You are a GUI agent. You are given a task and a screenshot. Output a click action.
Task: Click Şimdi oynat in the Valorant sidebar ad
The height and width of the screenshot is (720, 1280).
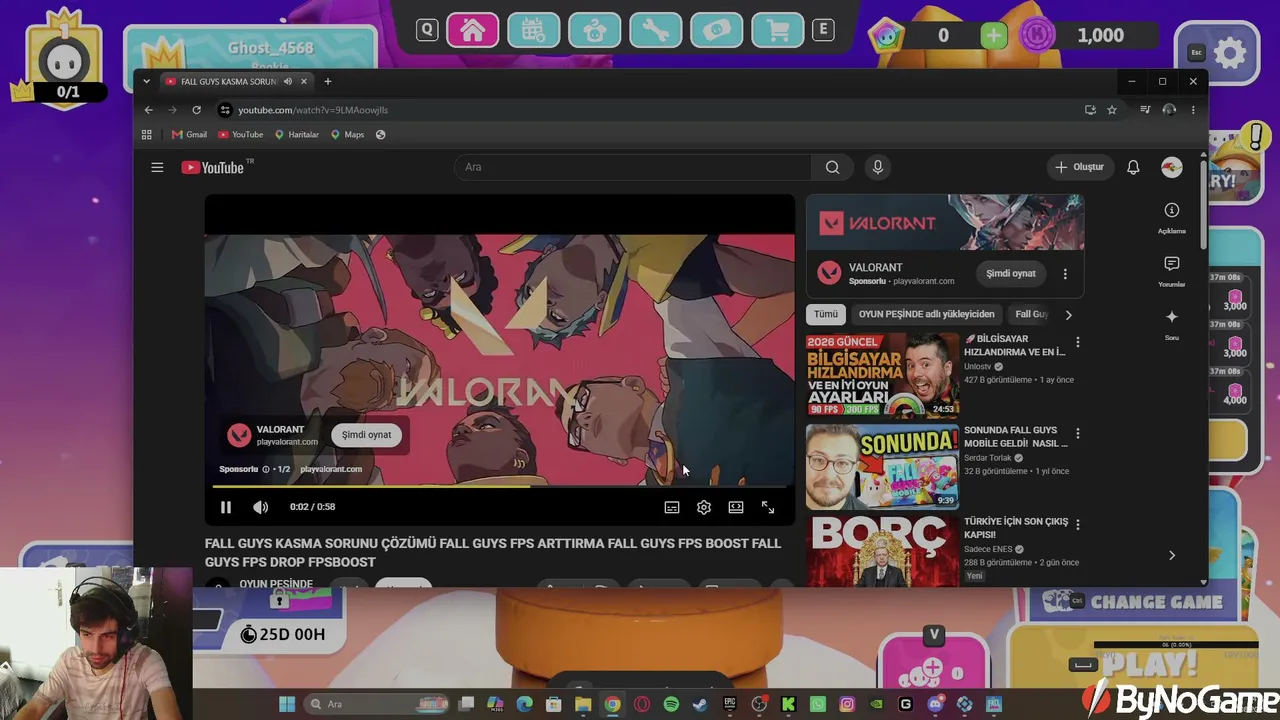pos(1011,273)
